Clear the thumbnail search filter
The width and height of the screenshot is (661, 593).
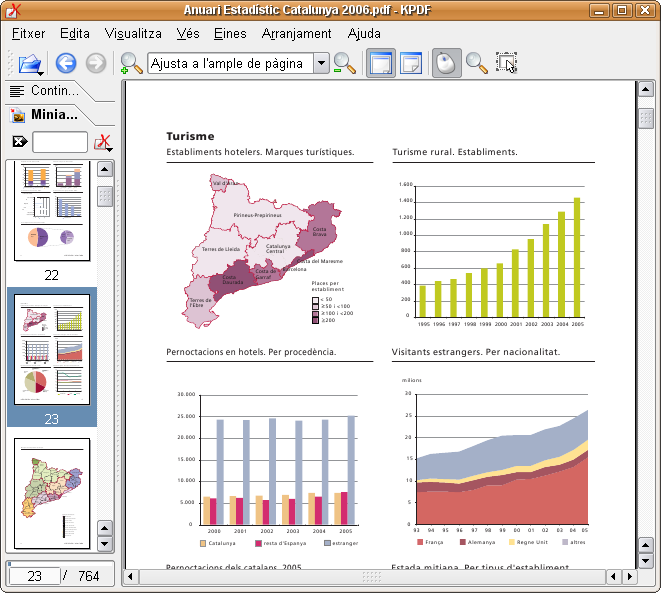pos(19,142)
